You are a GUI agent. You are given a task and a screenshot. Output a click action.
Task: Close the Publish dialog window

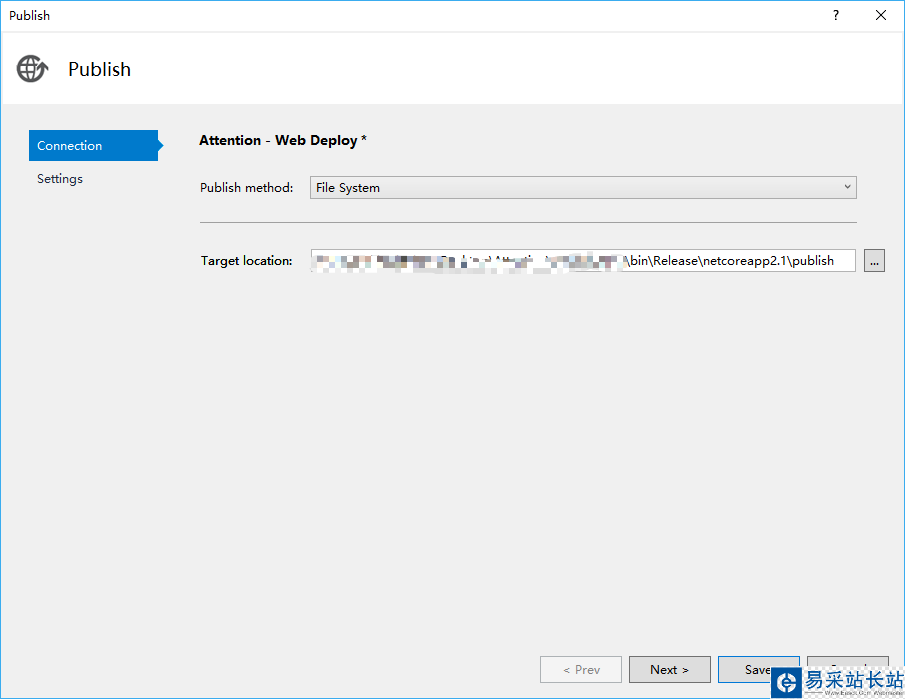[x=881, y=15]
